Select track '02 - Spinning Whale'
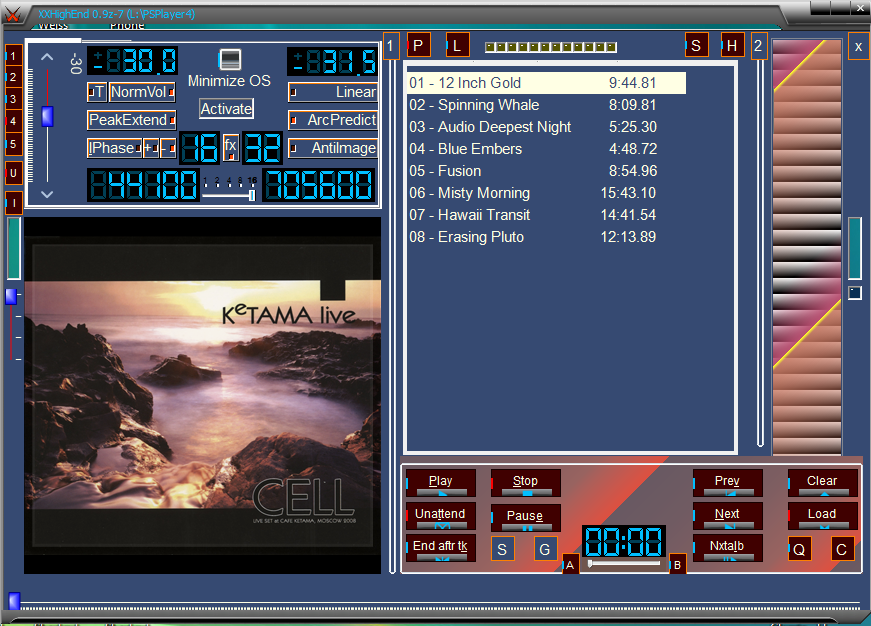Screen dimensions: 871x626 point(547,105)
